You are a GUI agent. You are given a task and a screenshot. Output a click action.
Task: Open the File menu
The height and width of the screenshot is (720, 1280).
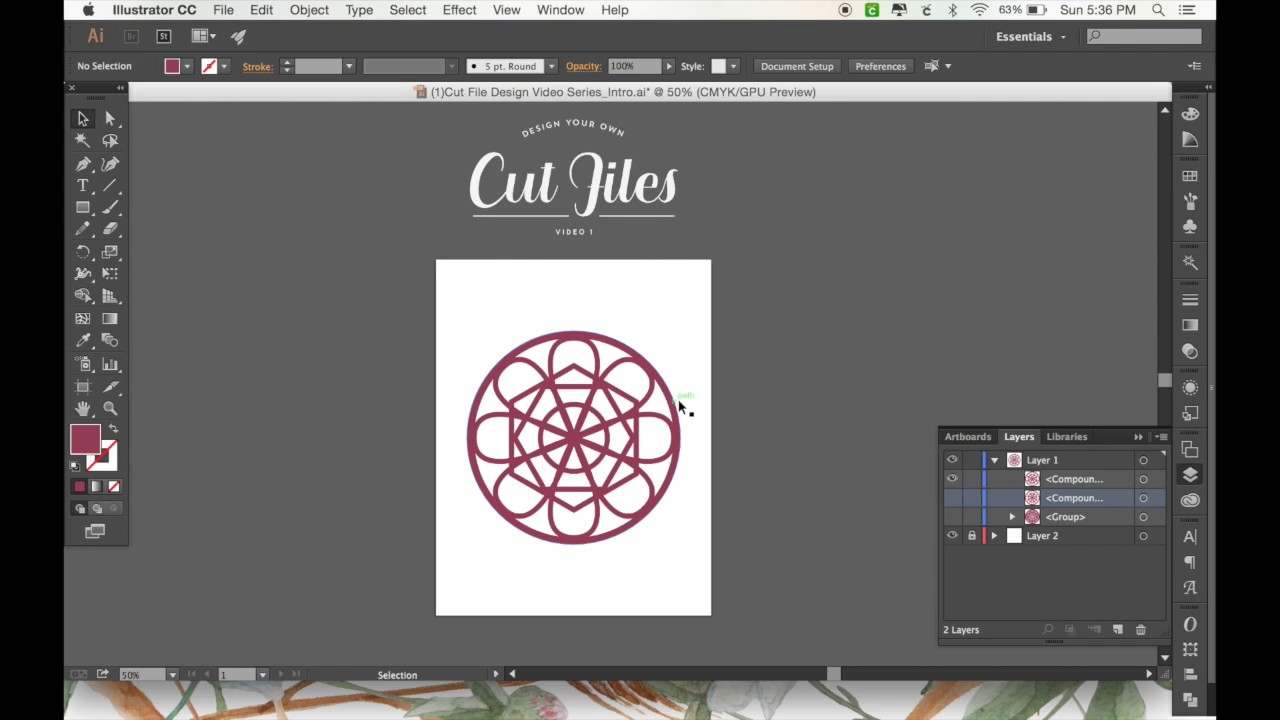(223, 10)
